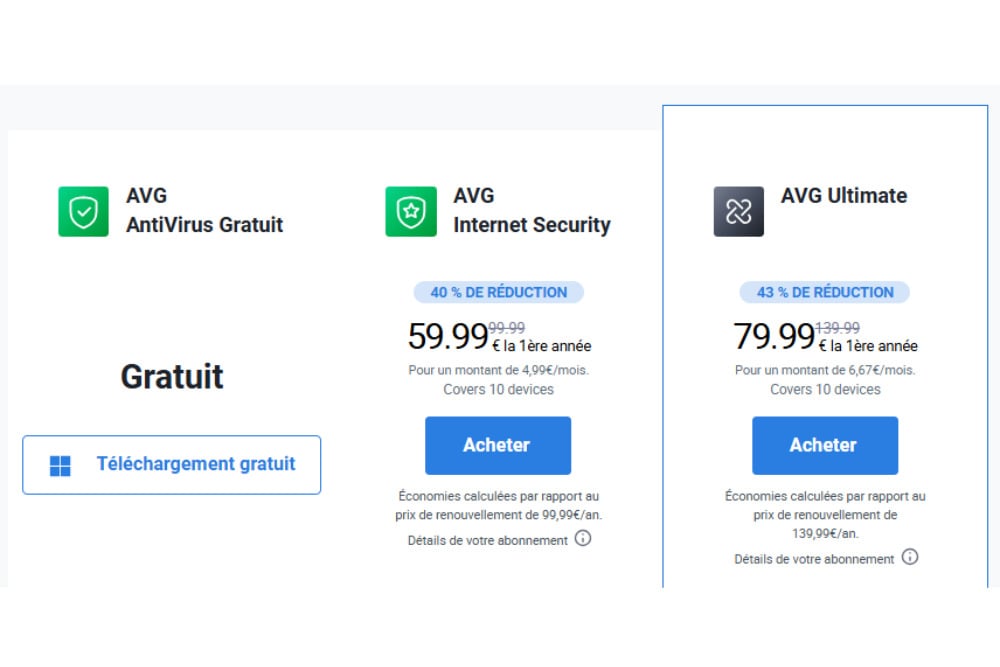Image resolution: width=1000 pixels, height=667 pixels.
Task: Select the AVG Internet Security title
Action: [531, 211]
